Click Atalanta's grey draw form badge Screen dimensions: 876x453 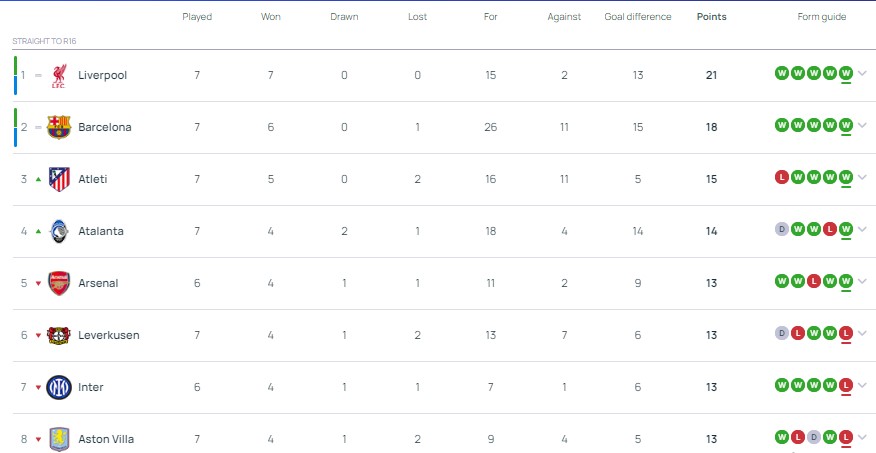782,229
